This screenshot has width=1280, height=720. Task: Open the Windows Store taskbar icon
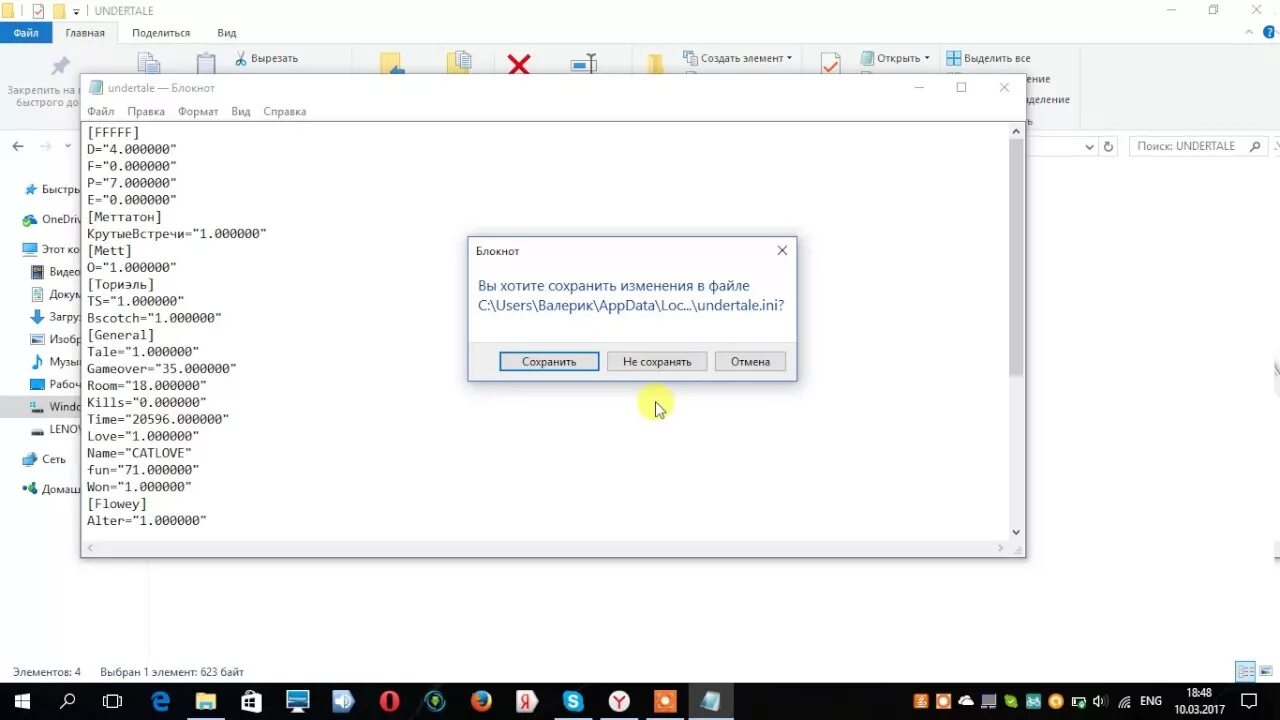point(251,701)
